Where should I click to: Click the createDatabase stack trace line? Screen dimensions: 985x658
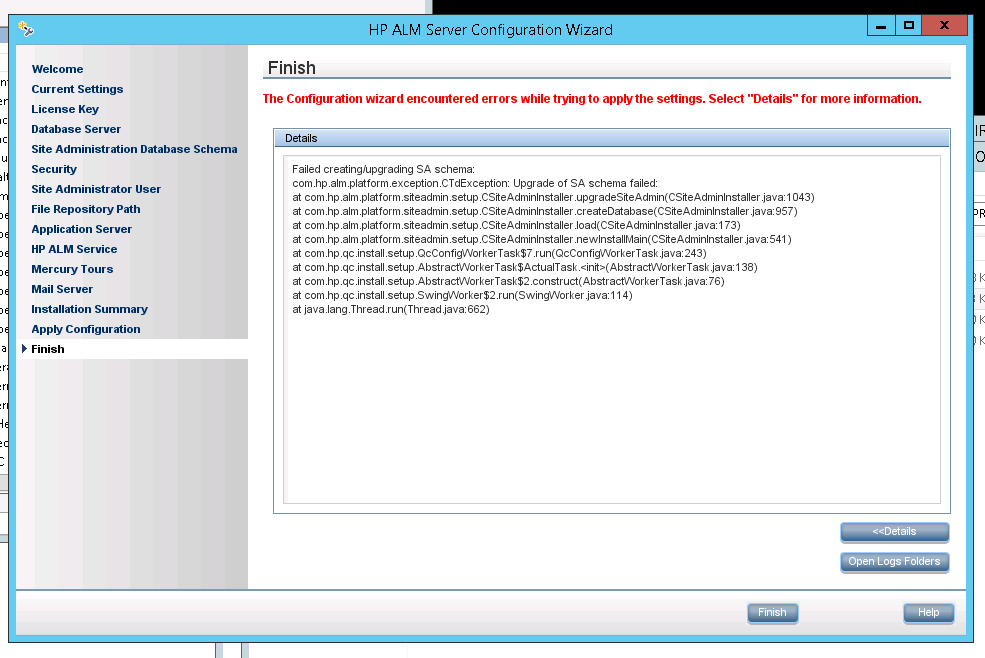pyautogui.click(x=545, y=211)
